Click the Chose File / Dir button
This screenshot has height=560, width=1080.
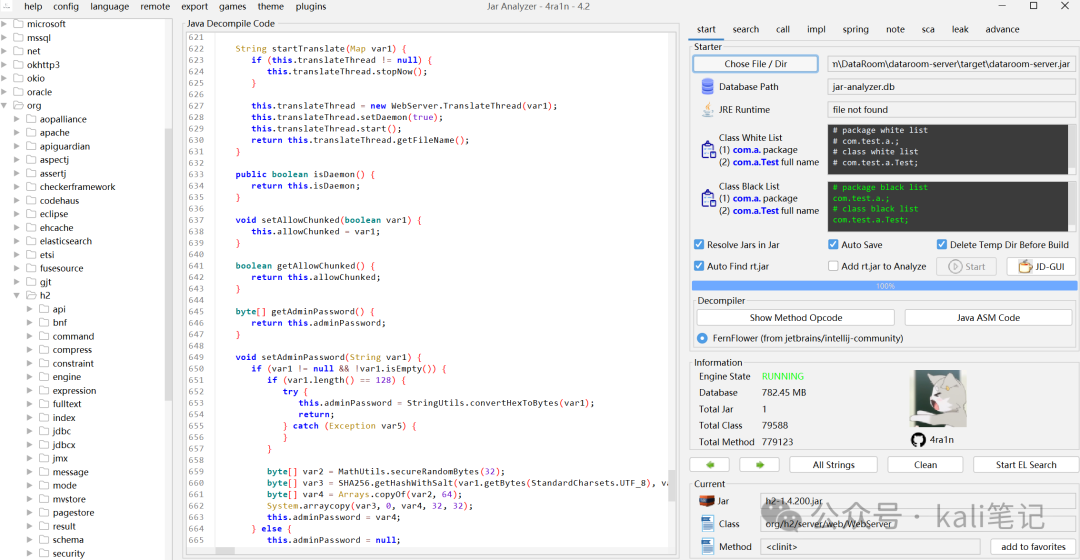pos(756,63)
